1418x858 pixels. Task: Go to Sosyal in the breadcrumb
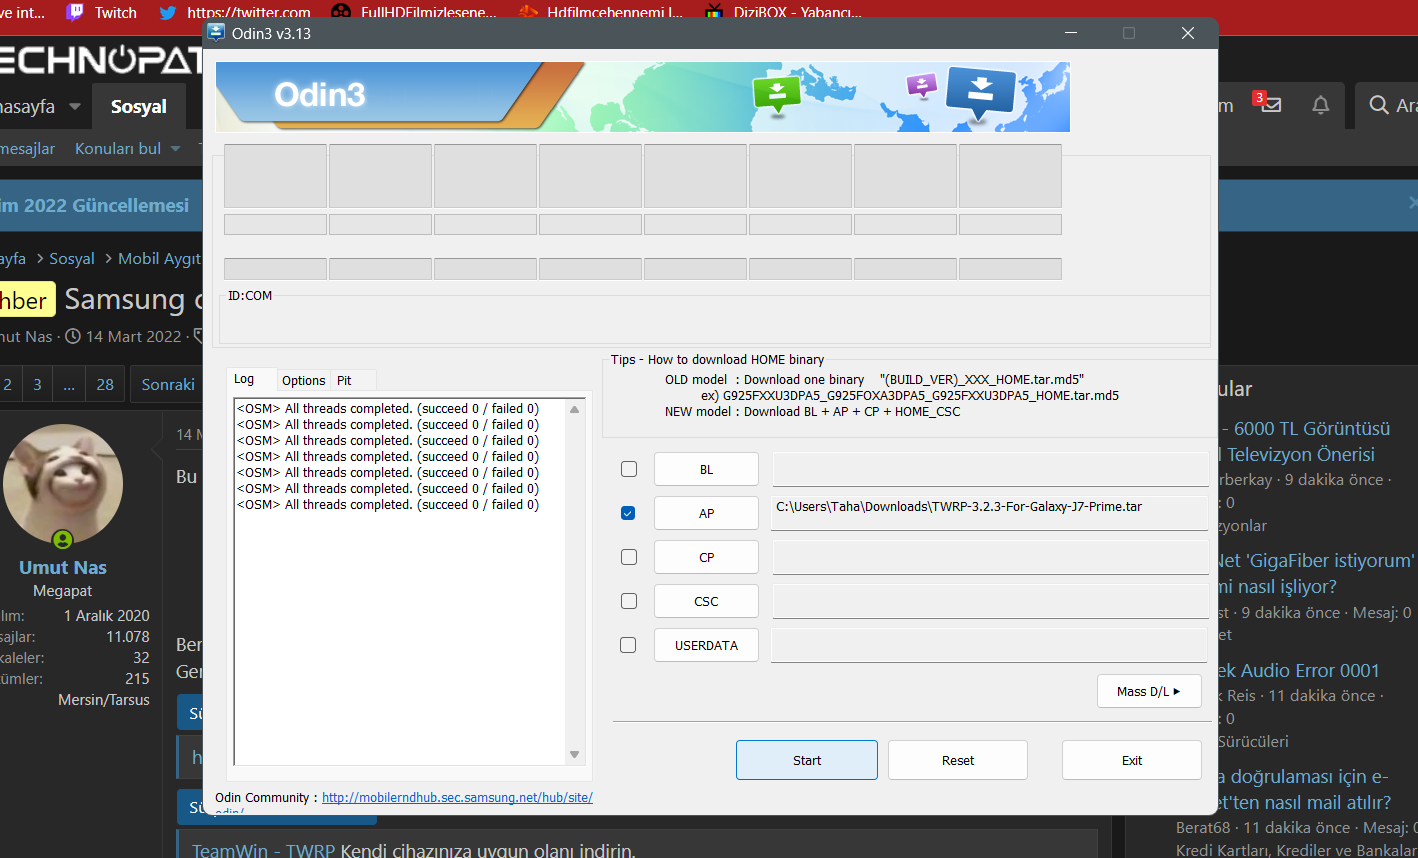[x=72, y=258]
